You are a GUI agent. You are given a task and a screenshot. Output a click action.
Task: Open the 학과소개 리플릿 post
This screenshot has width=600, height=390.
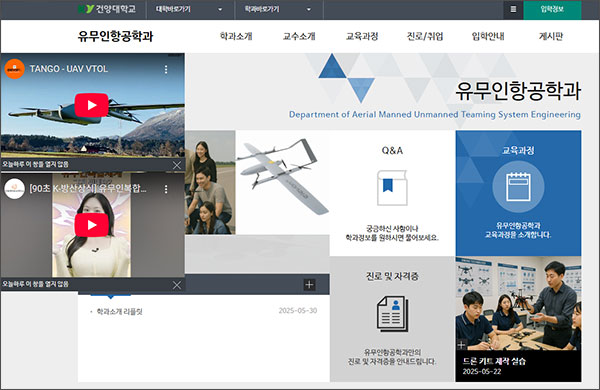(119, 312)
